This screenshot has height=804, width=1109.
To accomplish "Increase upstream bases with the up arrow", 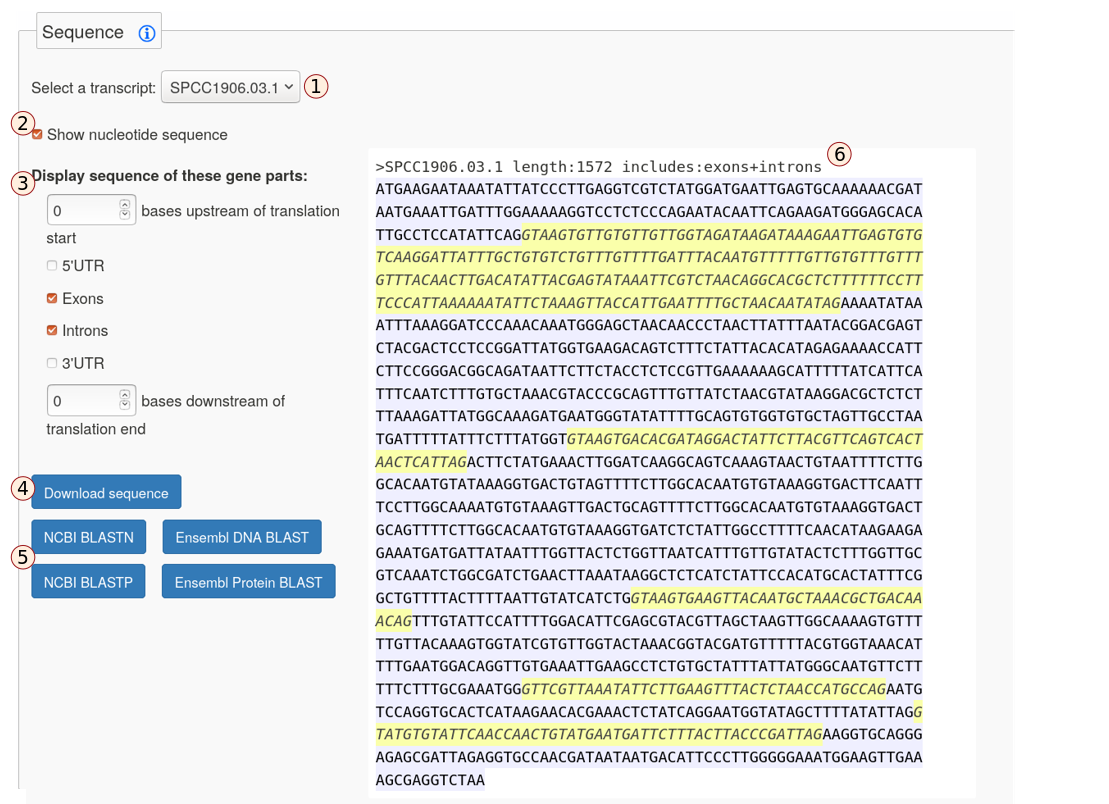I will pyautogui.click(x=125, y=205).
